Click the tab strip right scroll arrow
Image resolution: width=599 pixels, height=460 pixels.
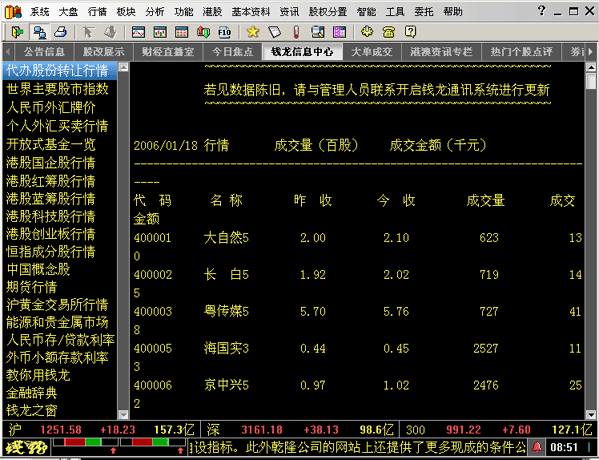click(x=591, y=52)
